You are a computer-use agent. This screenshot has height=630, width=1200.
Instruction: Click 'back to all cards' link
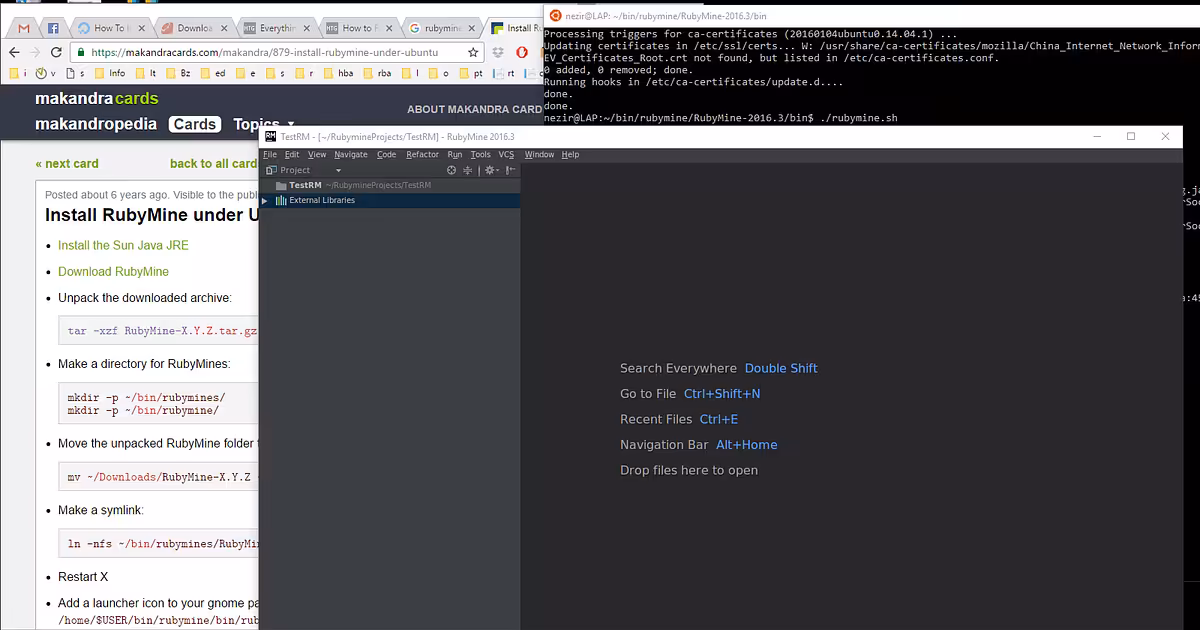coord(214,163)
